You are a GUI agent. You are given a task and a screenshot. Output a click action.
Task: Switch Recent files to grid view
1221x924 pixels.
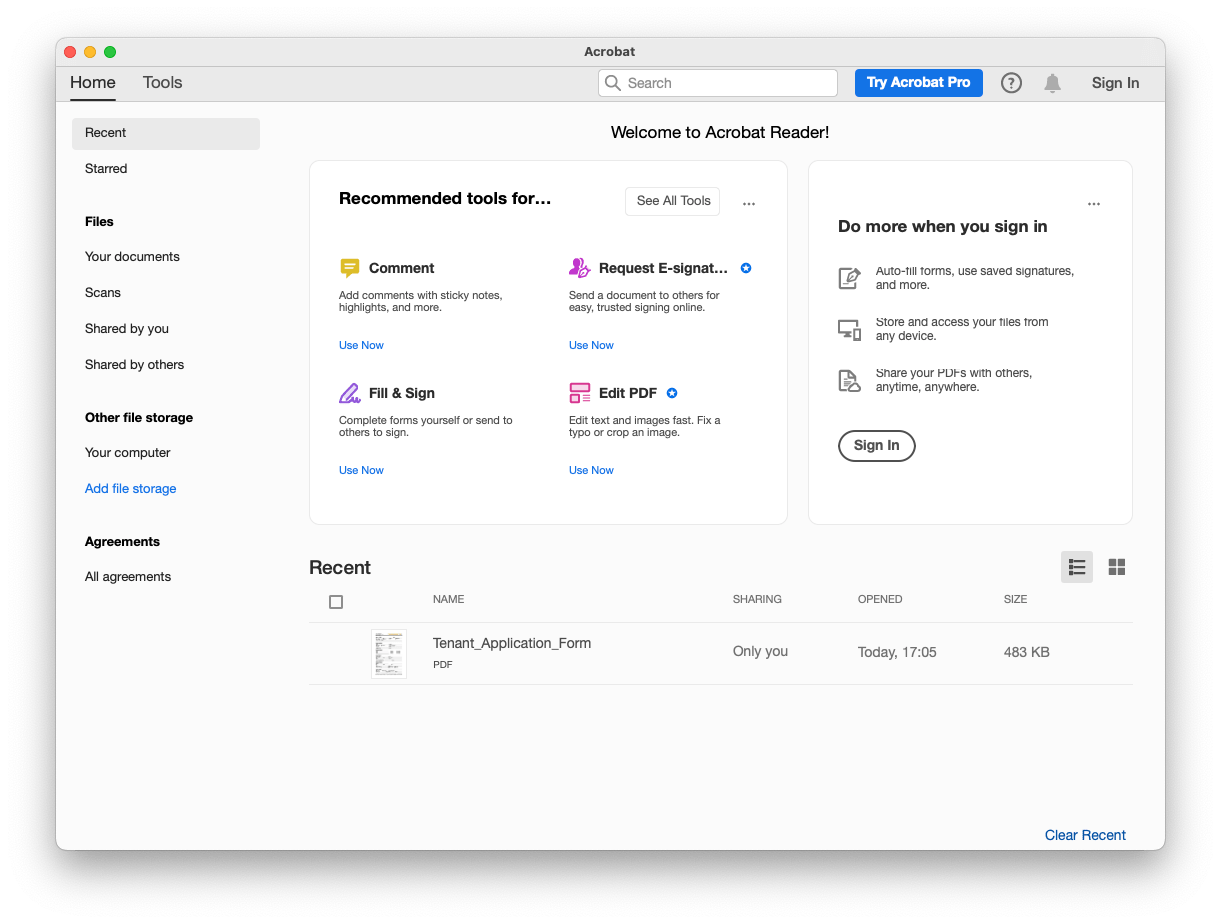(x=1117, y=567)
